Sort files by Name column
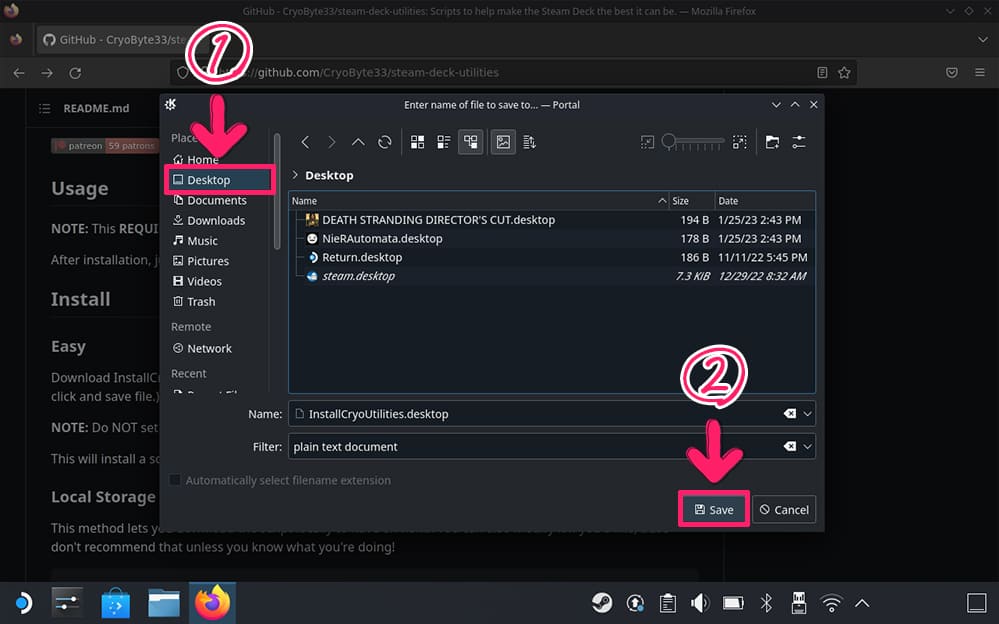Image resolution: width=999 pixels, height=624 pixels. (478, 201)
